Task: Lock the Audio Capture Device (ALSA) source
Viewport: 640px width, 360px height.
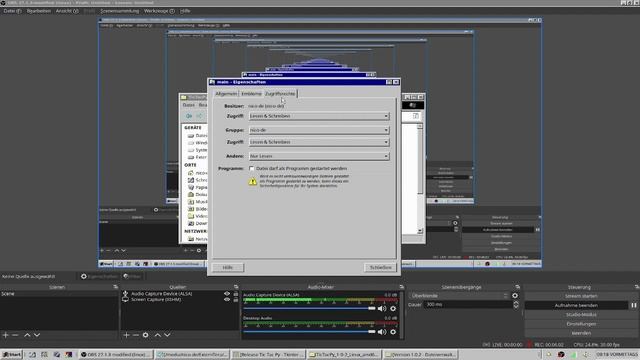Action: pos(236,293)
